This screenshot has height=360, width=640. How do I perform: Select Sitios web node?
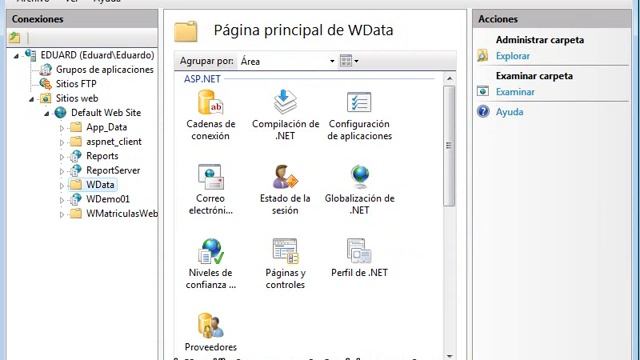click(77, 98)
